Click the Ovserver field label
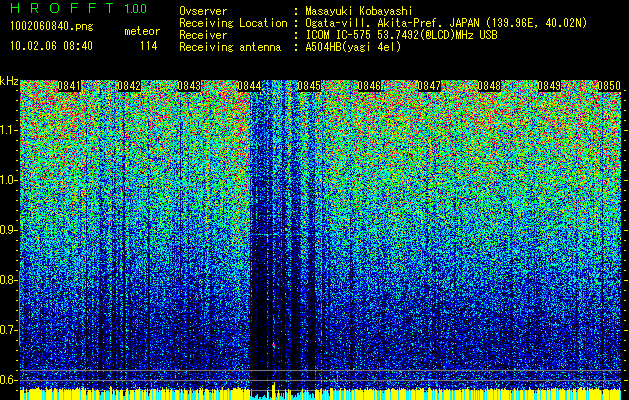This screenshot has width=629, height=400. [203, 11]
